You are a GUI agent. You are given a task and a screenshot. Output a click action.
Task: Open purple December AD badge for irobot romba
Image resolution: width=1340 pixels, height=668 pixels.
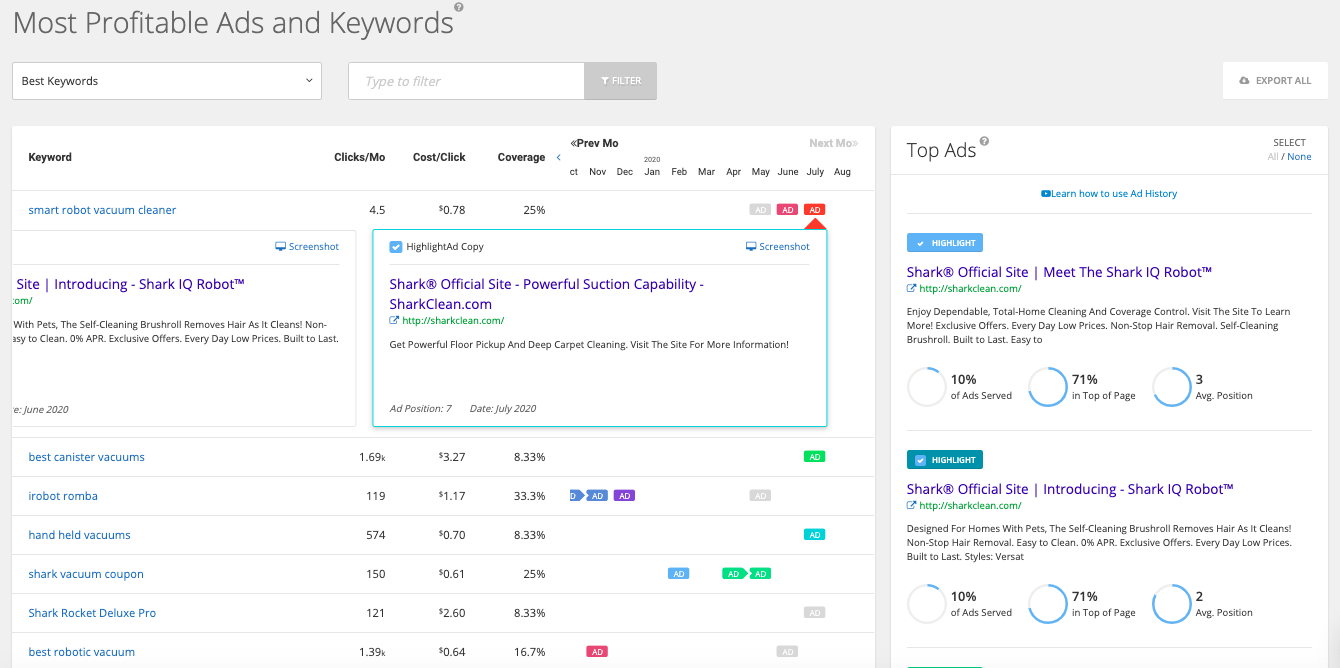(x=624, y=496)
